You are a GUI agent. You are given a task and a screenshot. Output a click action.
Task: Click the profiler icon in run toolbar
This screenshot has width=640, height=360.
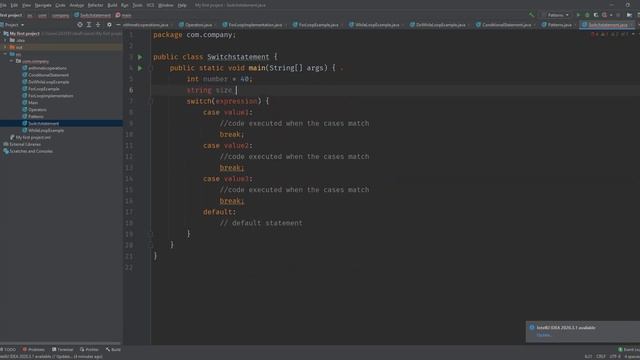604,15
